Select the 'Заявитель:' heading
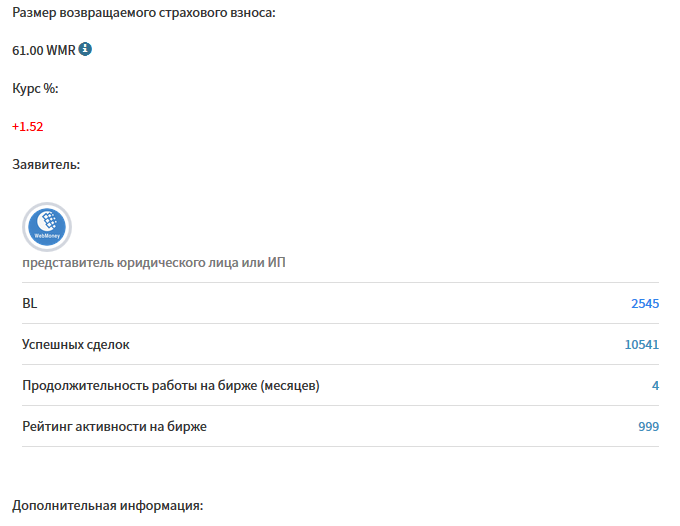The image size is (680, 526). 46,165
